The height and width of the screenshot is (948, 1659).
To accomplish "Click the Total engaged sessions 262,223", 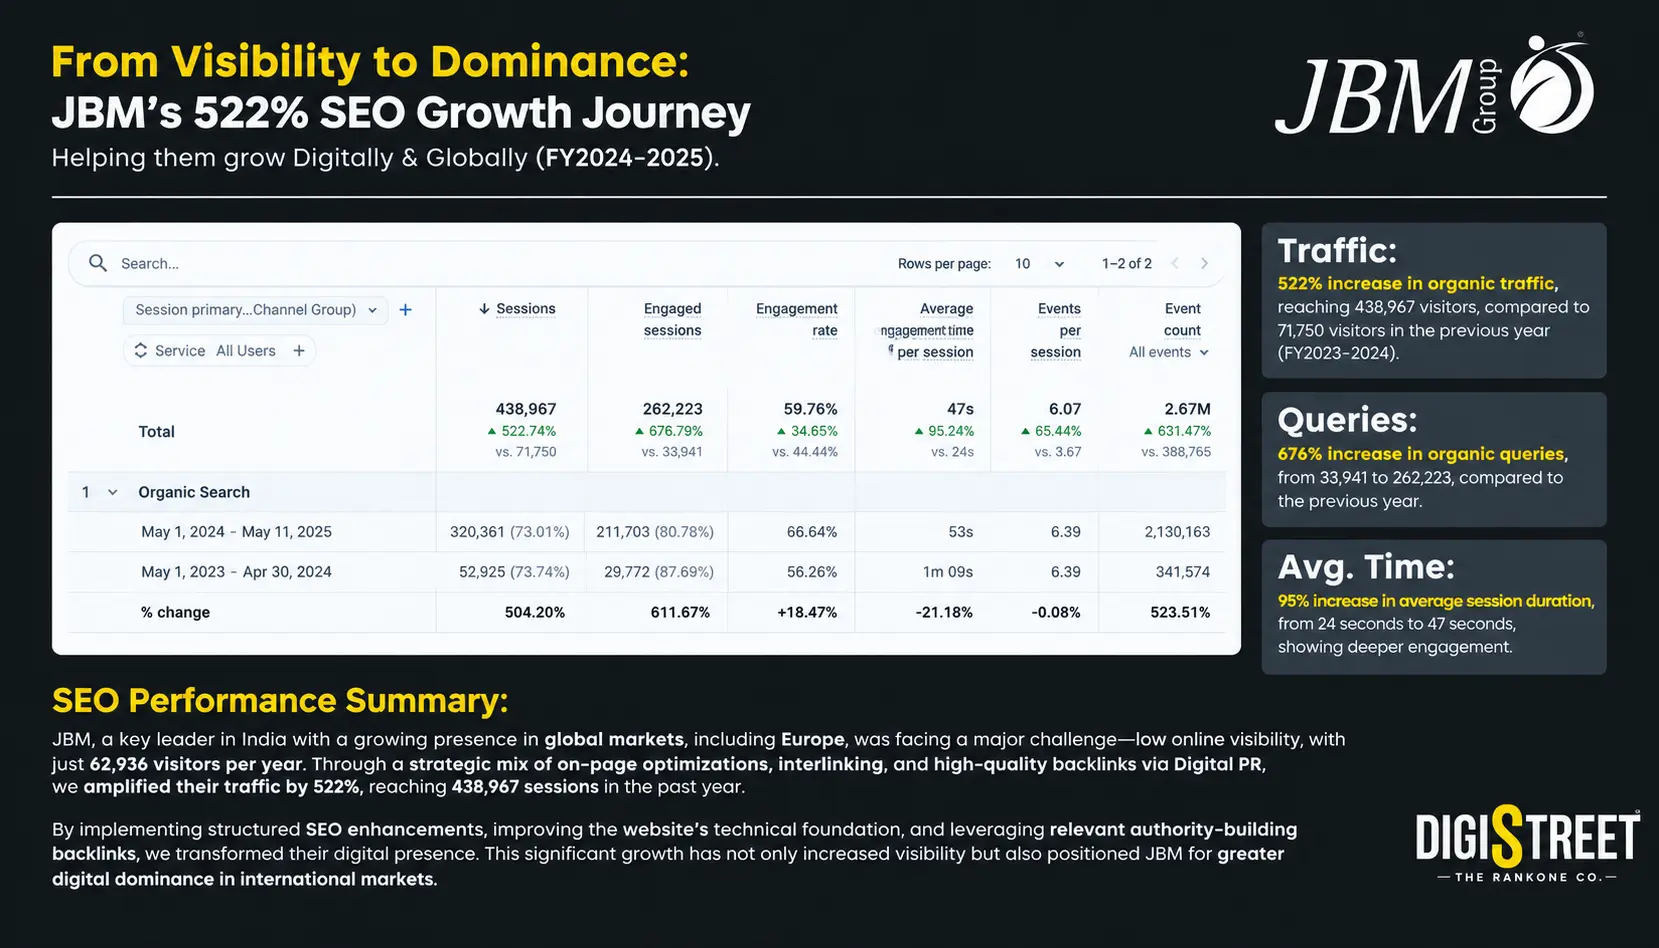I will pos(673,409).
